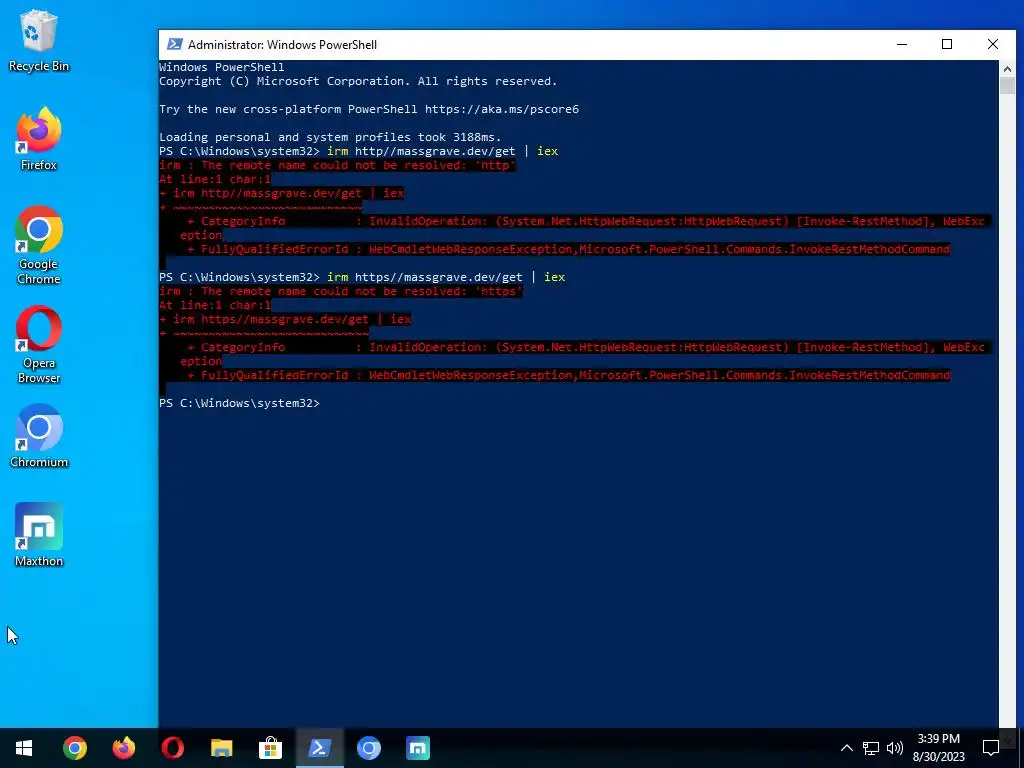Click the PowerShell title bar icon menu
Screen dimensions: 1024x768
pyautogui.click(x=174, y=44)
